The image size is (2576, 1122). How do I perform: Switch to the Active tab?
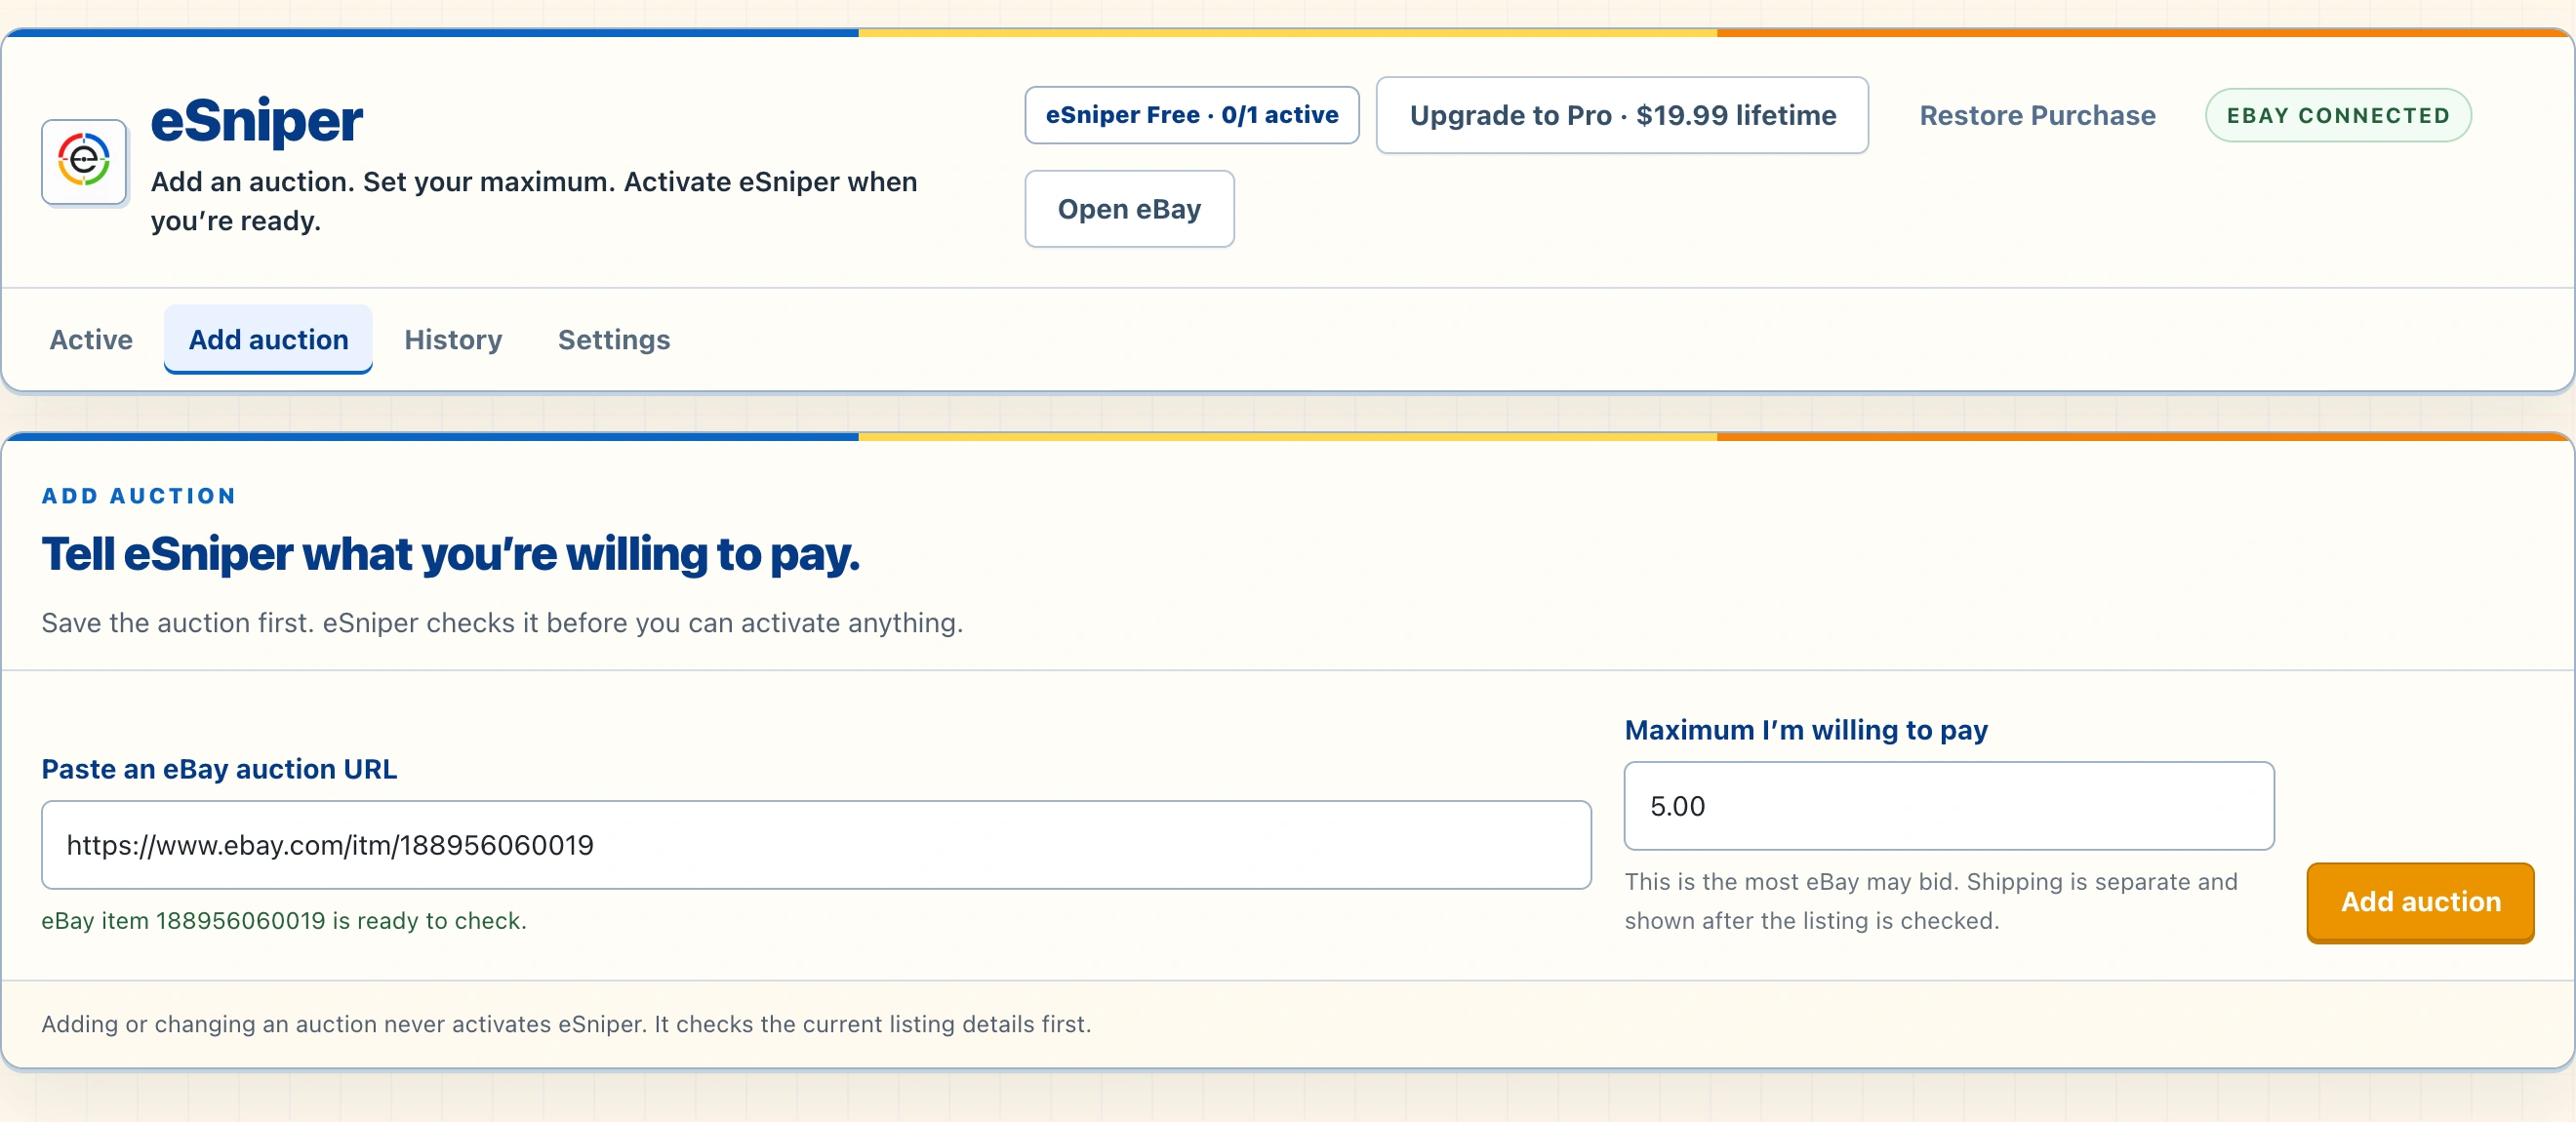[91, 340]
